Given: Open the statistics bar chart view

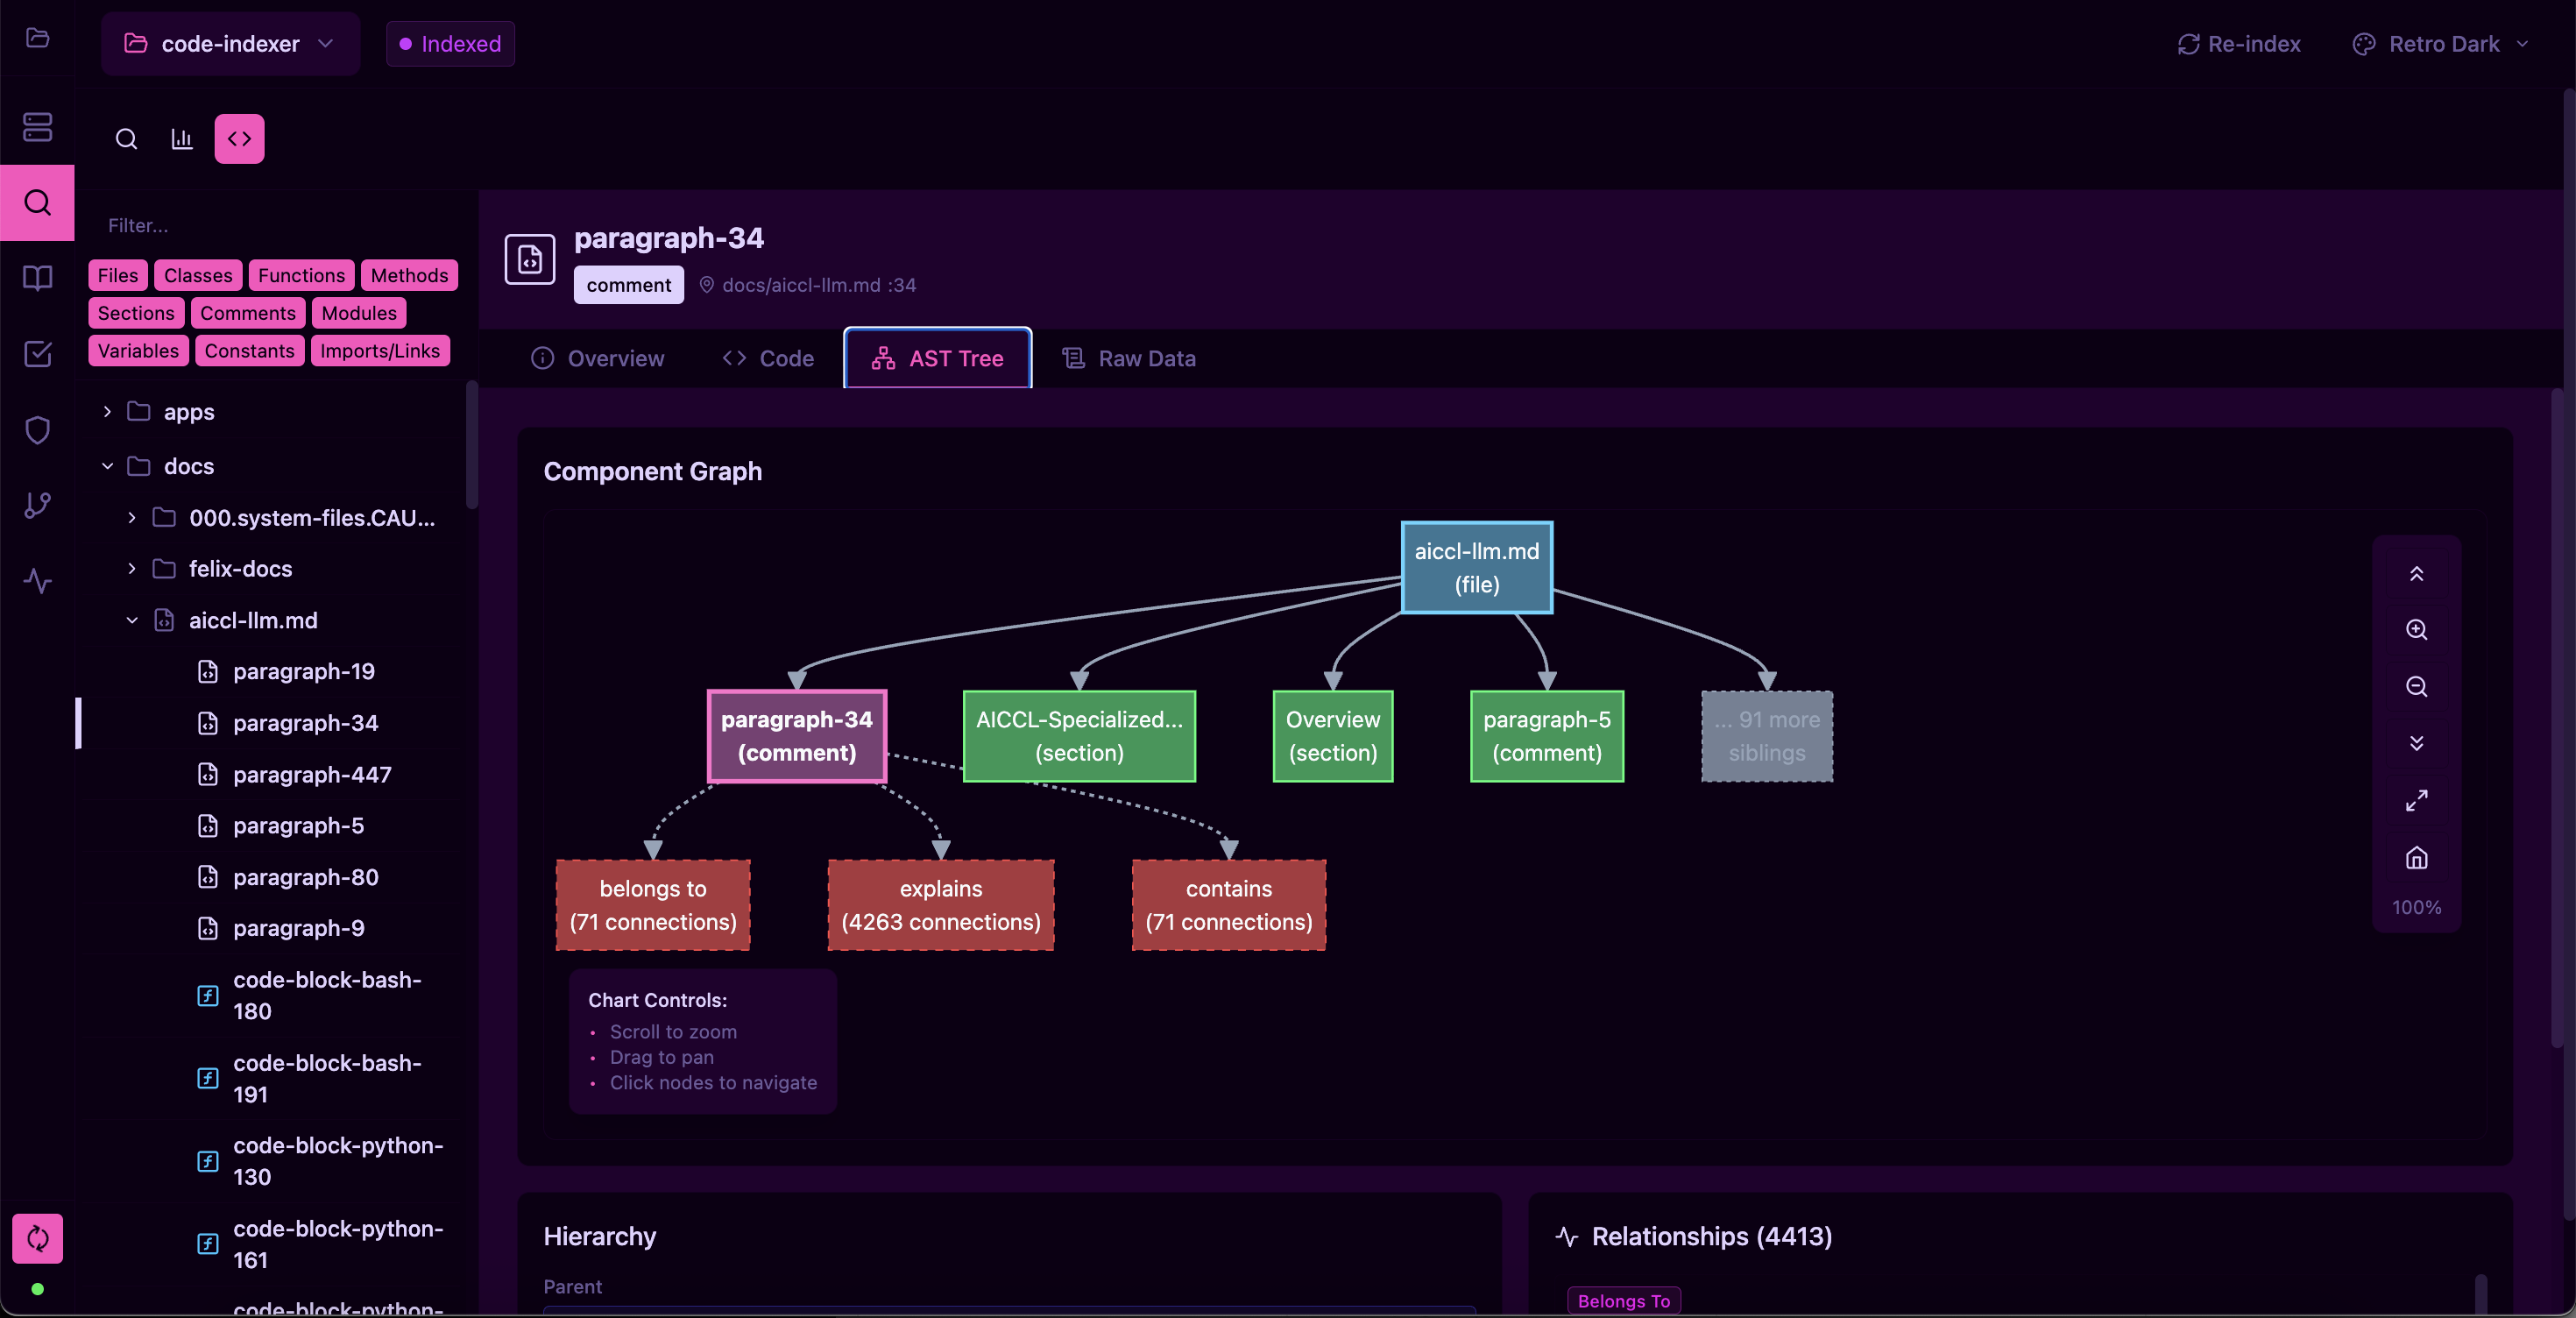Looking at the screenshot, I should (181, 139).
